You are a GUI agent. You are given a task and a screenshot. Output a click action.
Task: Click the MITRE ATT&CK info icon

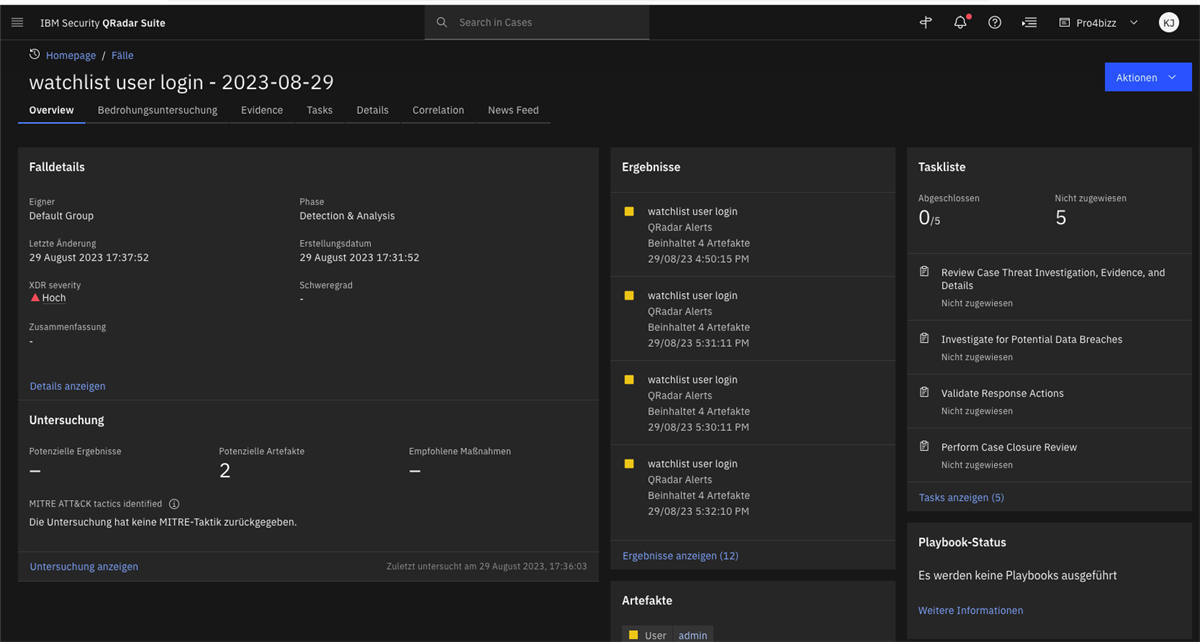pyautogui.click(x=174, y=505)
